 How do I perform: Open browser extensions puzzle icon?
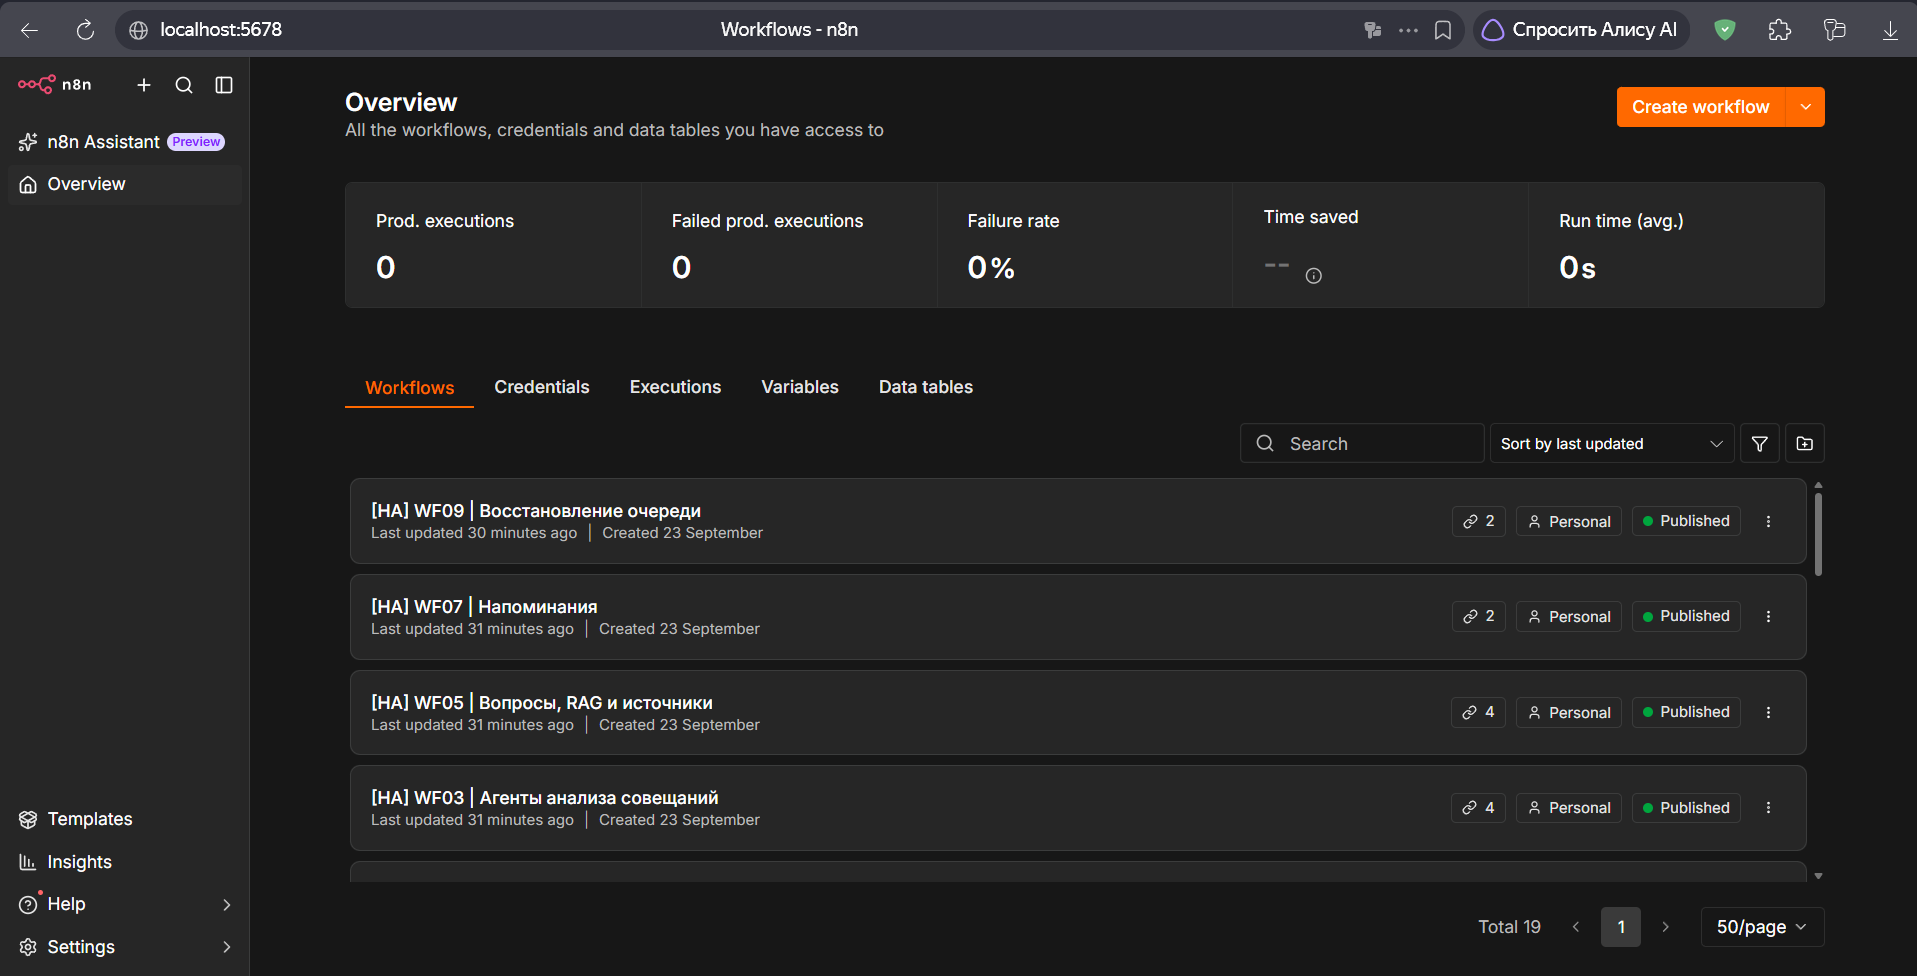click(1780, 30)
